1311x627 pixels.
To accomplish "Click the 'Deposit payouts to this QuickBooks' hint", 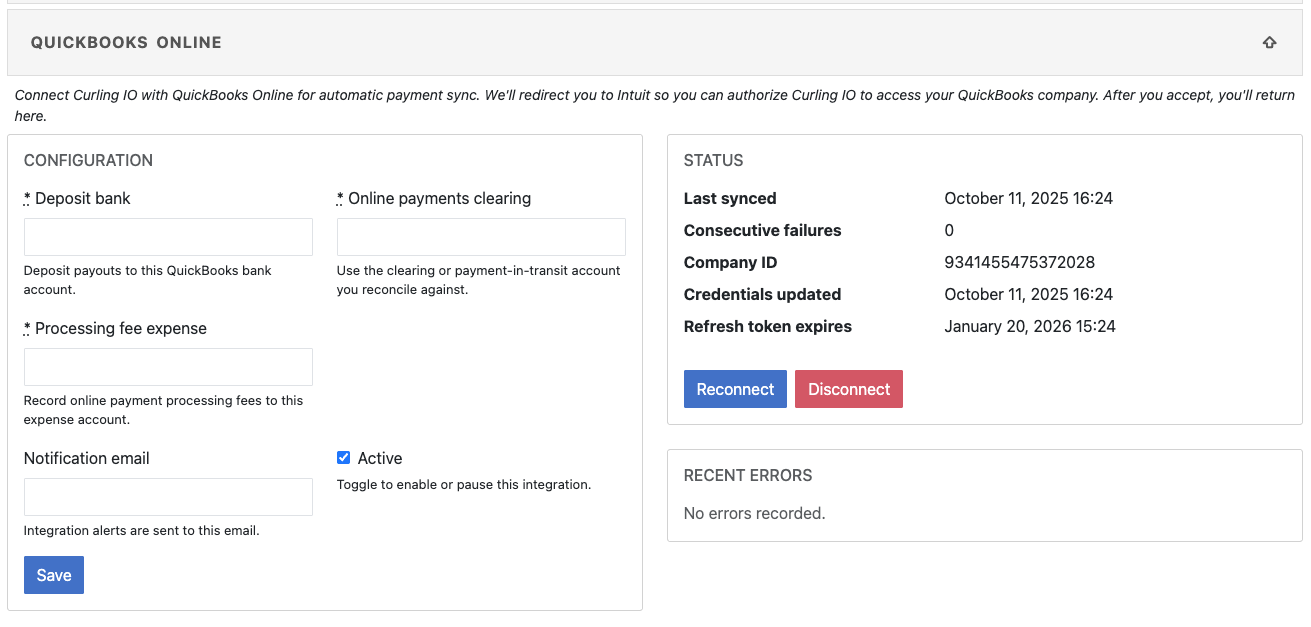I will (148, 280).
